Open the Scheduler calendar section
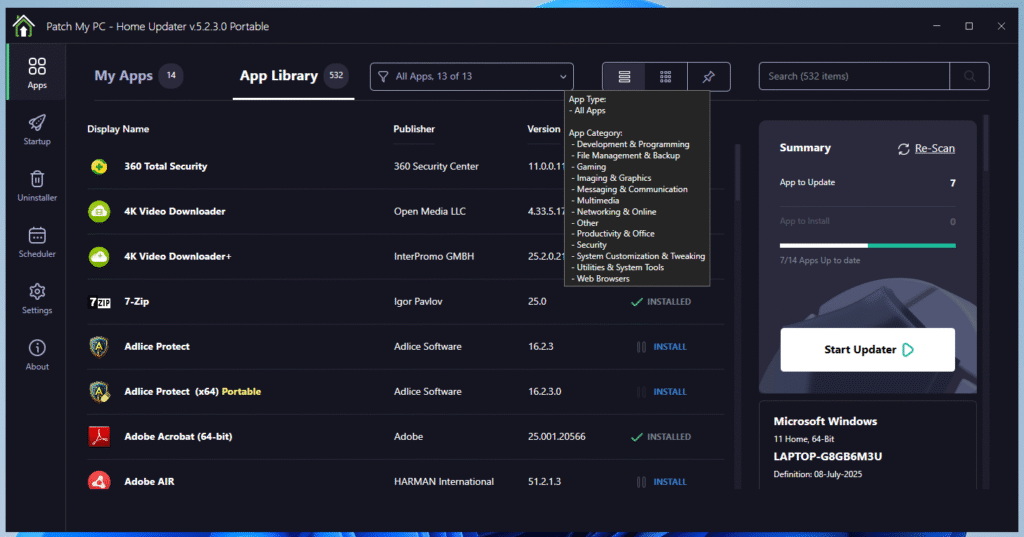Viewport: 1024px width, 537px height. pos(37,242)
